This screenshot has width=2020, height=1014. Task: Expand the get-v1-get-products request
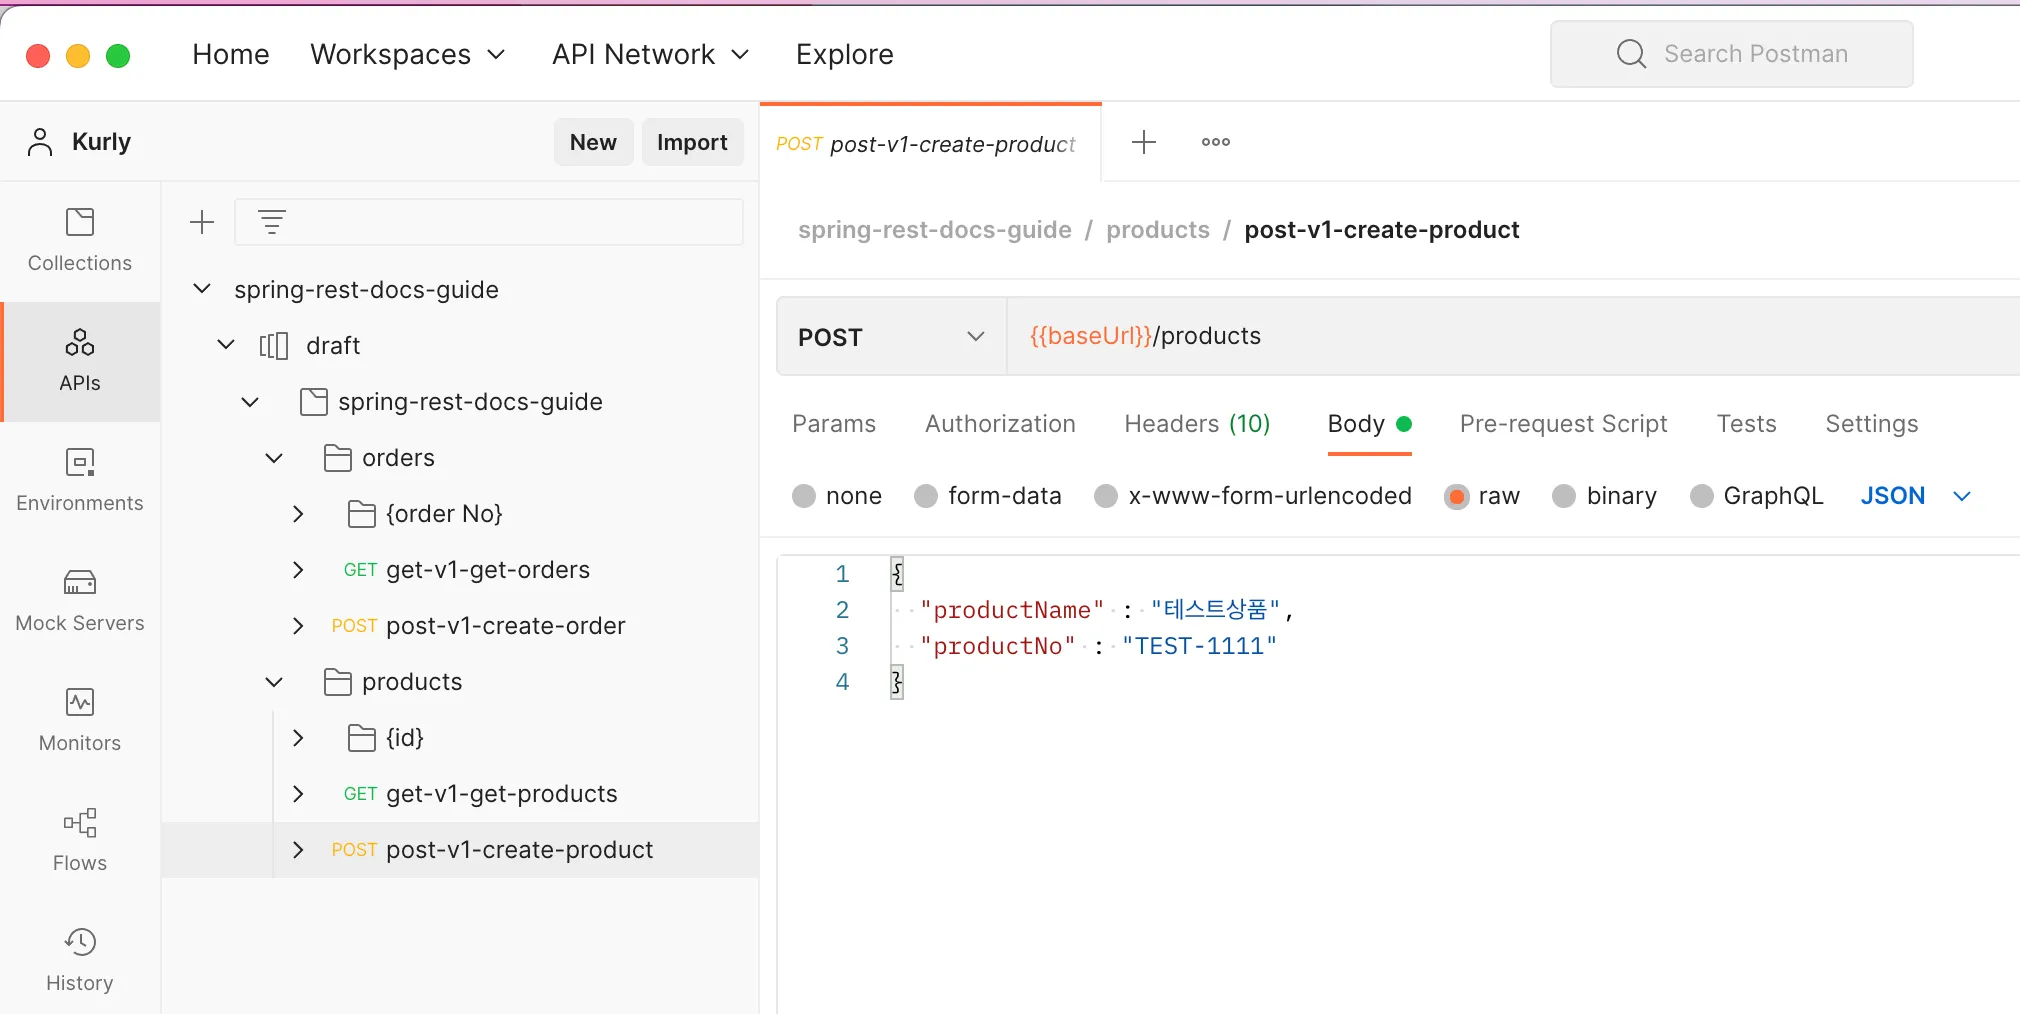(x=298, y=794)
